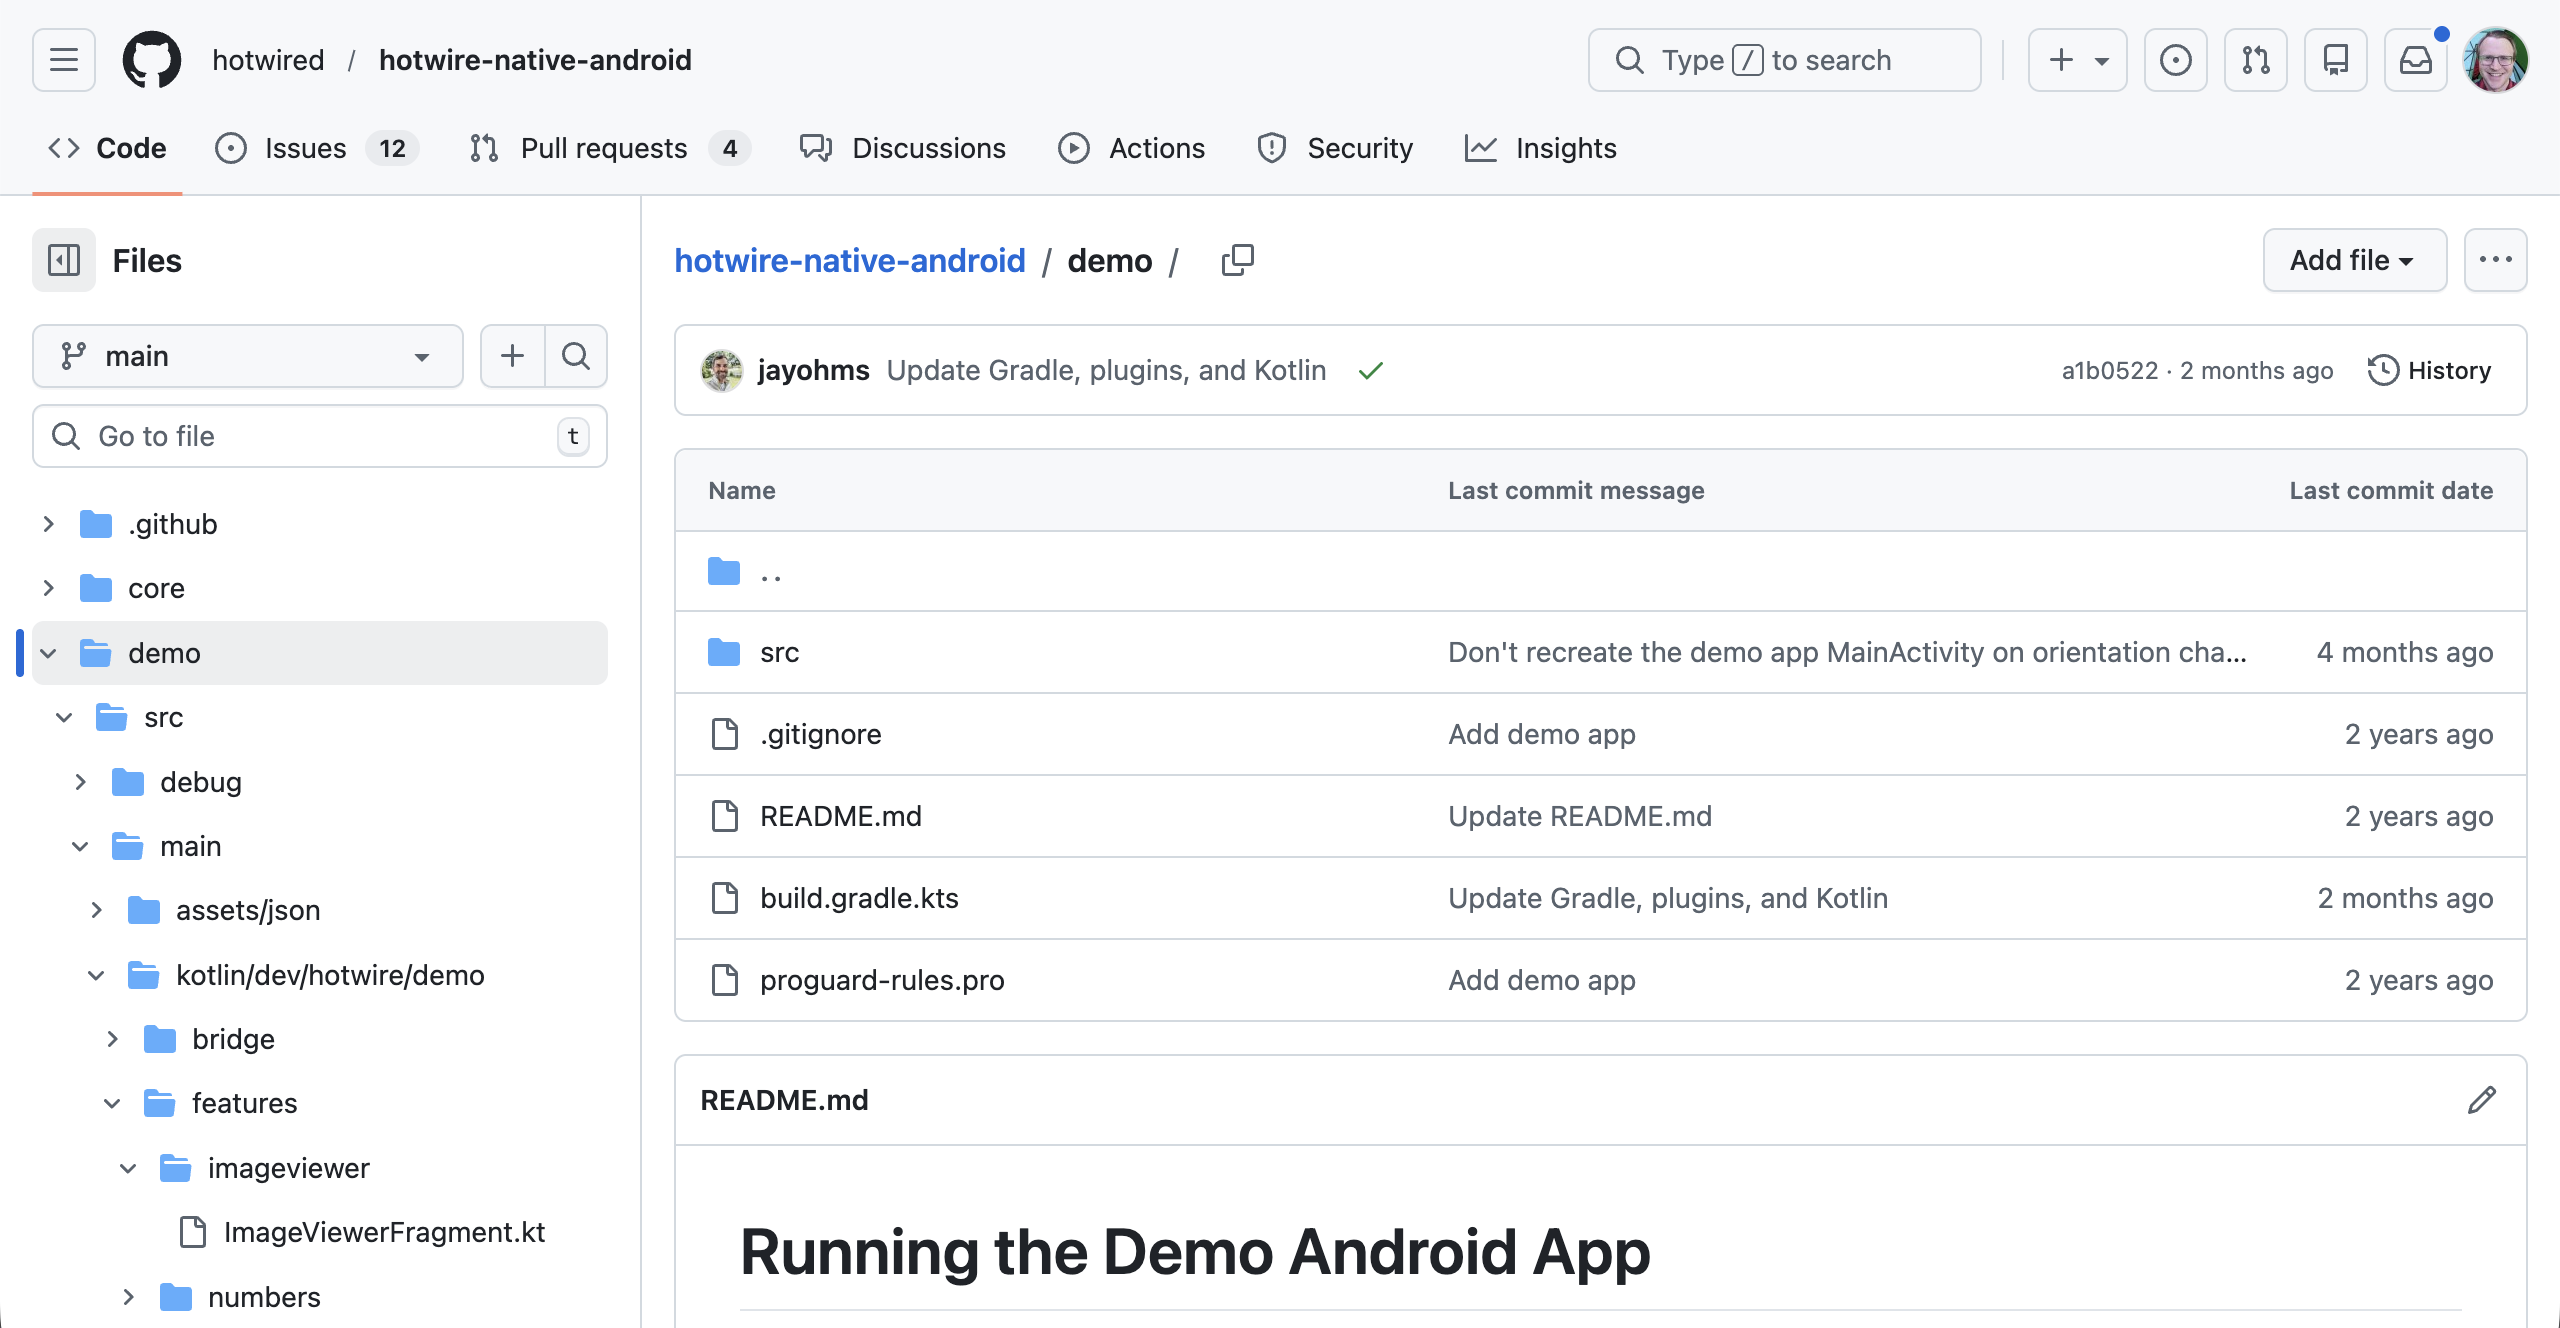Collapse the src folder in file tree

[x=64, y=717]
